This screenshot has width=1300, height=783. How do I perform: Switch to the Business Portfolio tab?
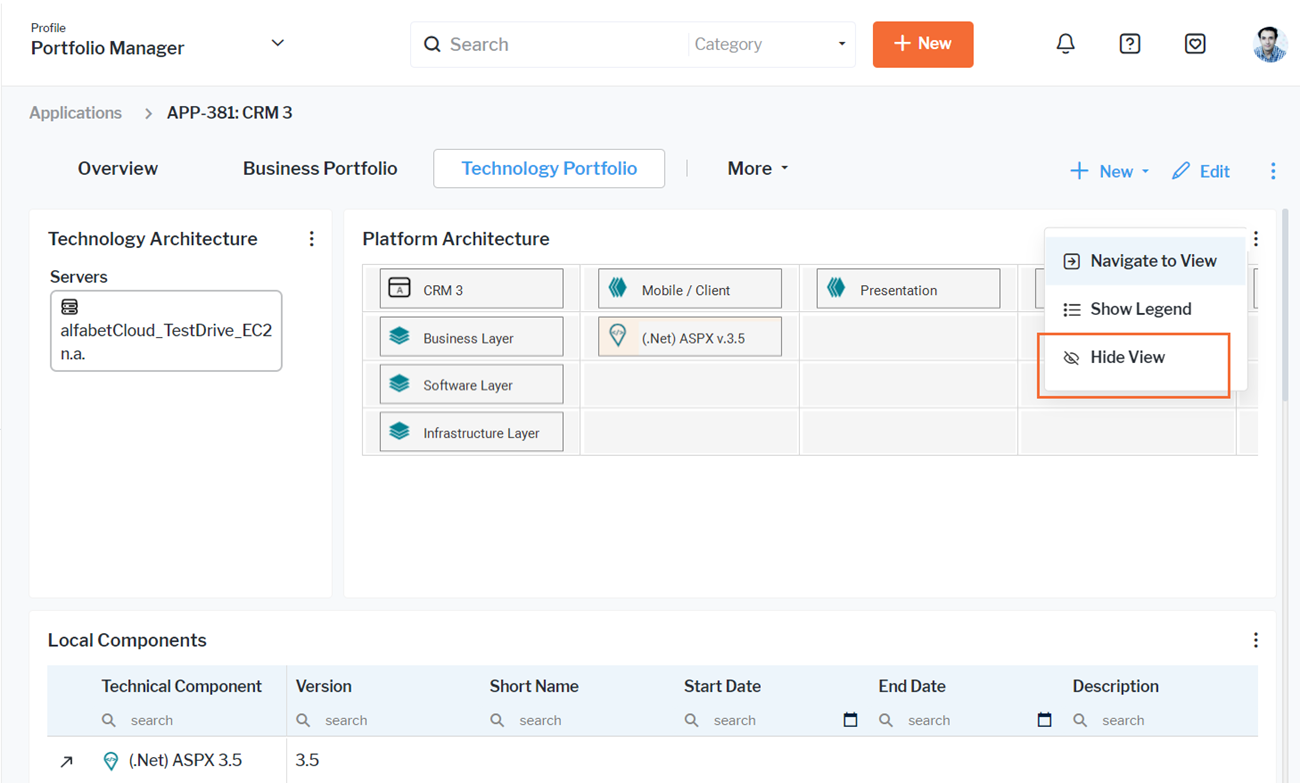[x=320, y=169]
